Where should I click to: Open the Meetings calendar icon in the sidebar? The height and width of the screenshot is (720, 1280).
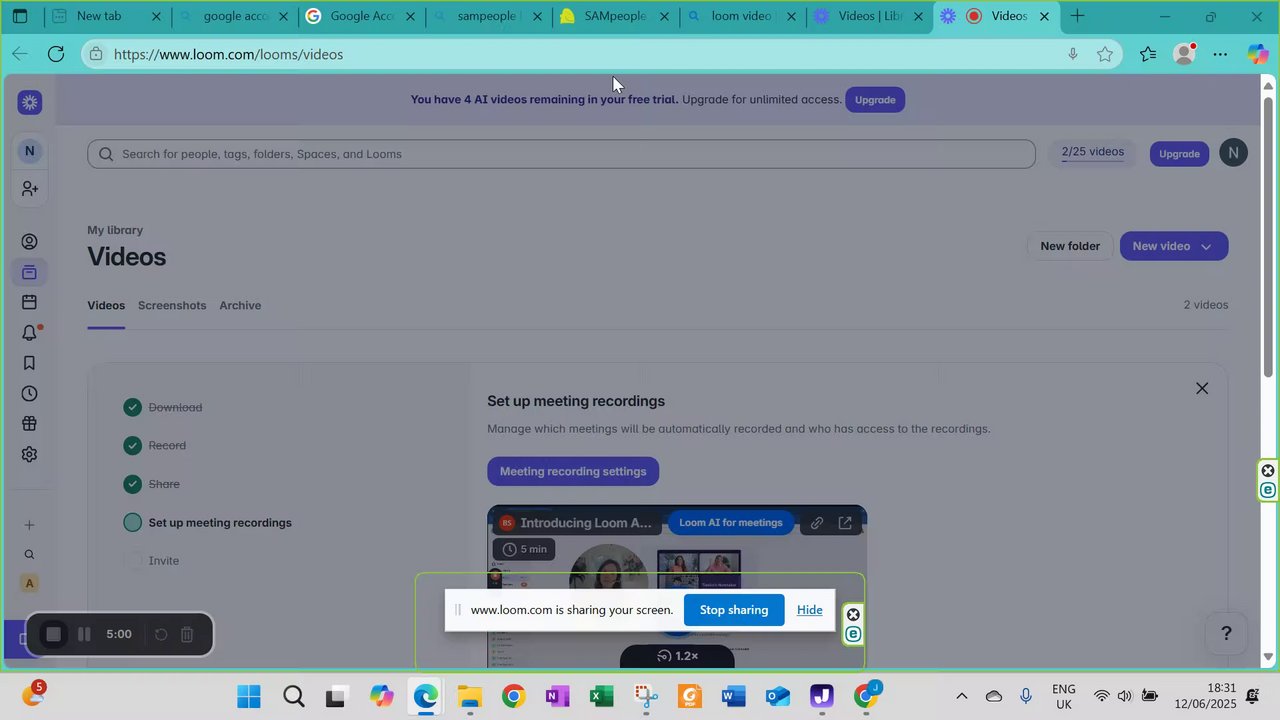tap(30, 302)
